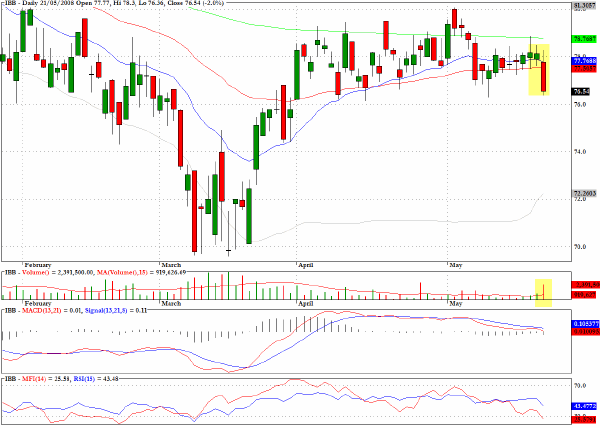Viewport: 600px width, 428px height.
Task: Click the May label under price chart
Action: (456, 265)
